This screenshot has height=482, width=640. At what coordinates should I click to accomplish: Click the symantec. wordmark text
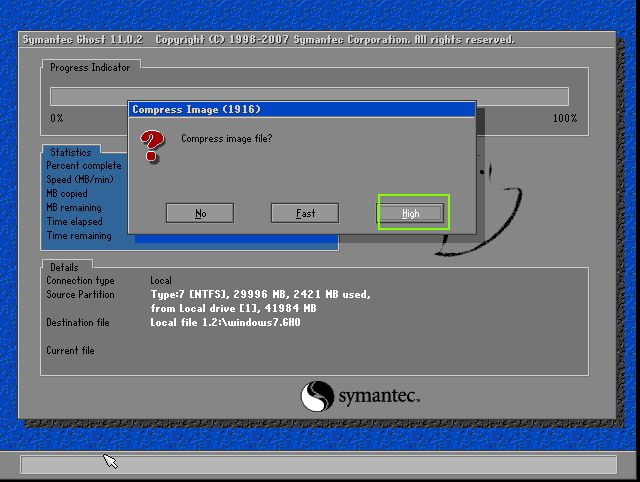(379, 396)
